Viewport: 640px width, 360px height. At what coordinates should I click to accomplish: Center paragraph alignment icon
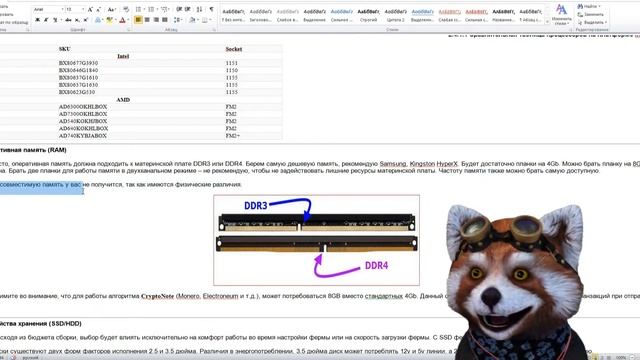[x=147, y=20]
